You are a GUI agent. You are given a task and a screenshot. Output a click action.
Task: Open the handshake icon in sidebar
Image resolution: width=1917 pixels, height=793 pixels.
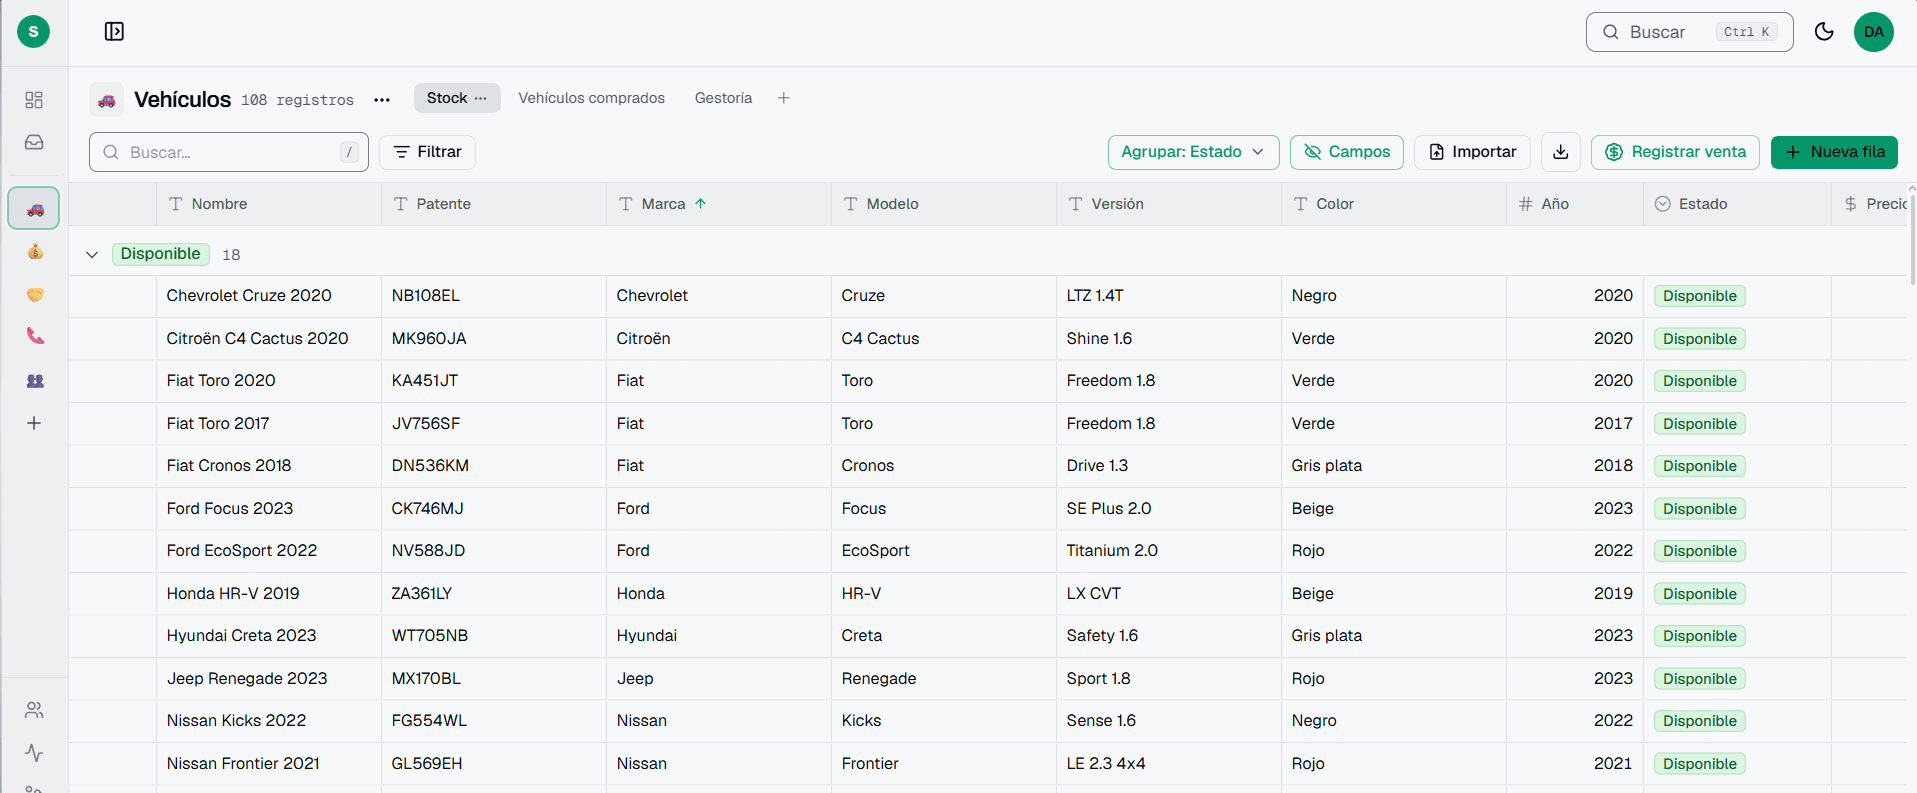(35, 294)
